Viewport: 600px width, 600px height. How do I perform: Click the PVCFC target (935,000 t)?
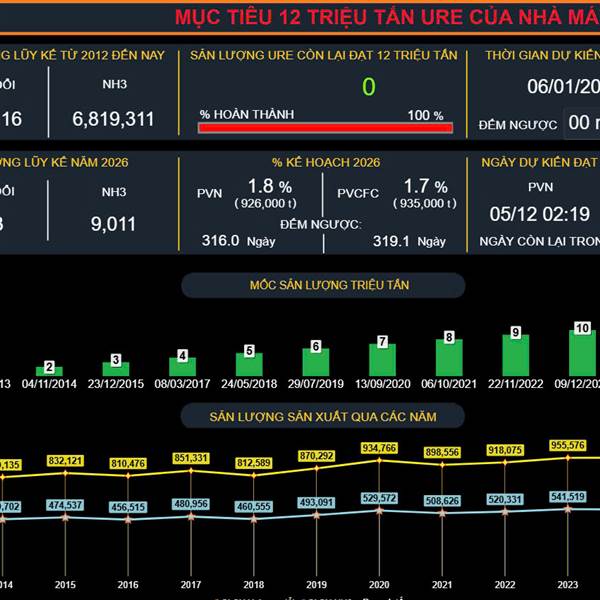coord(425,203)
